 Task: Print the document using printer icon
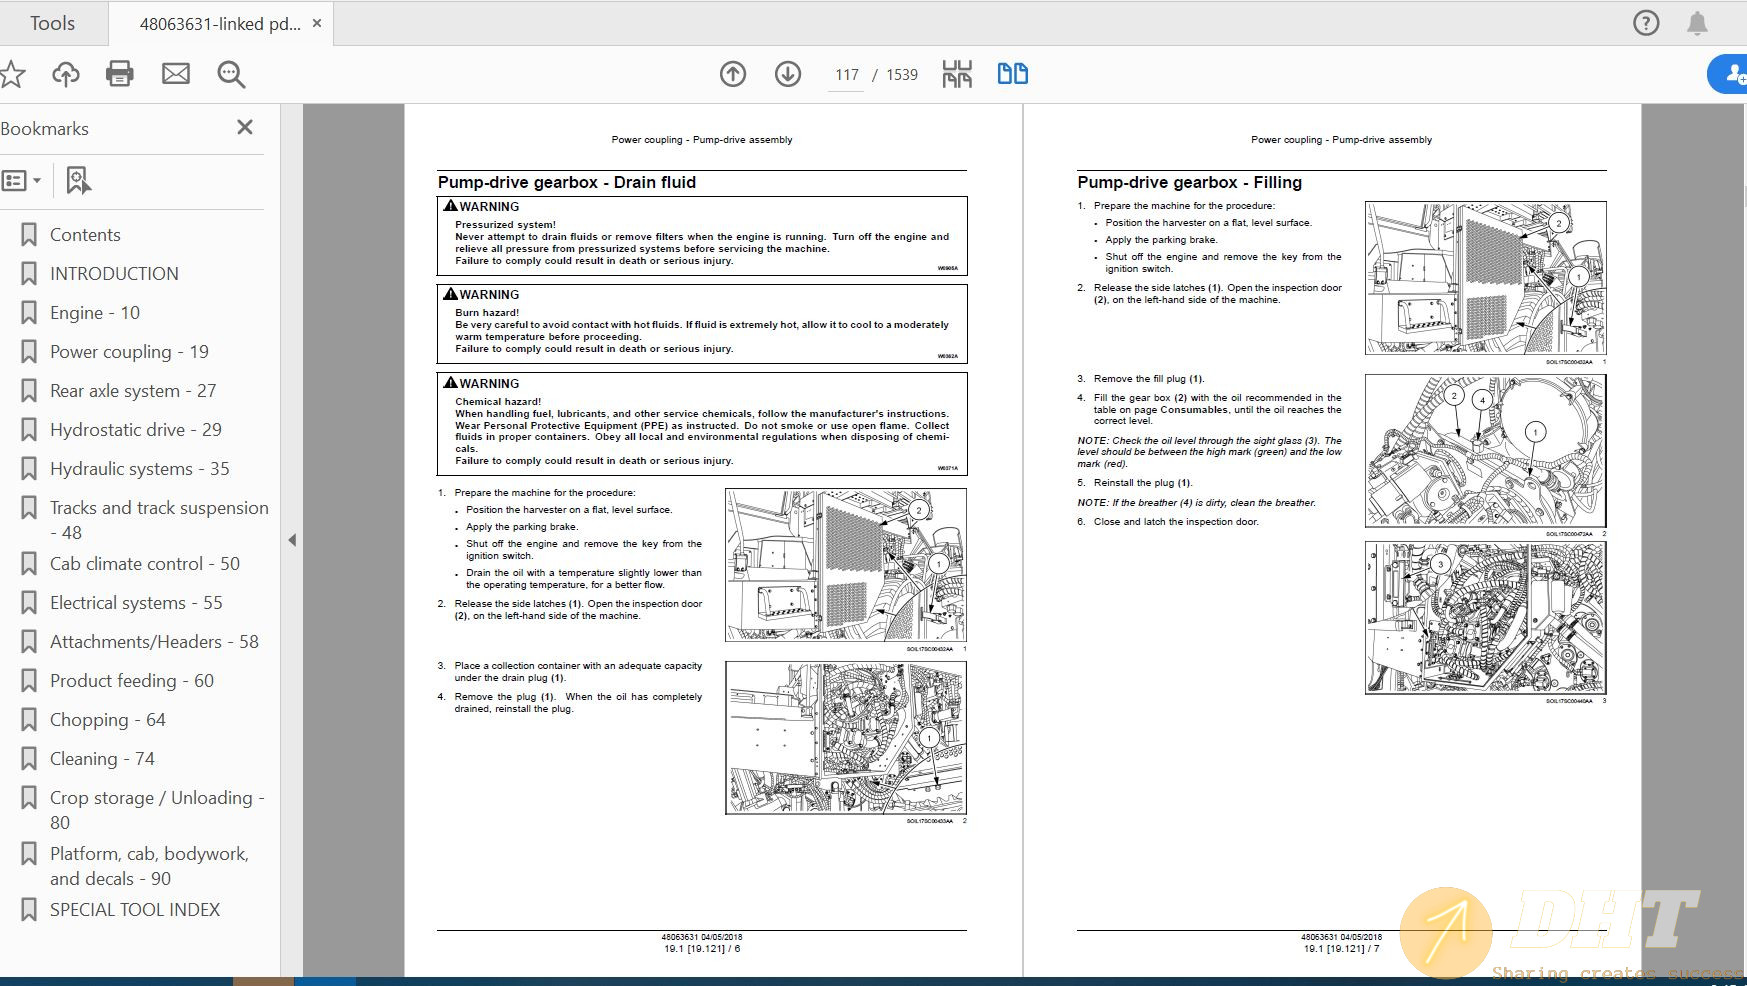(x=120, y=74)
